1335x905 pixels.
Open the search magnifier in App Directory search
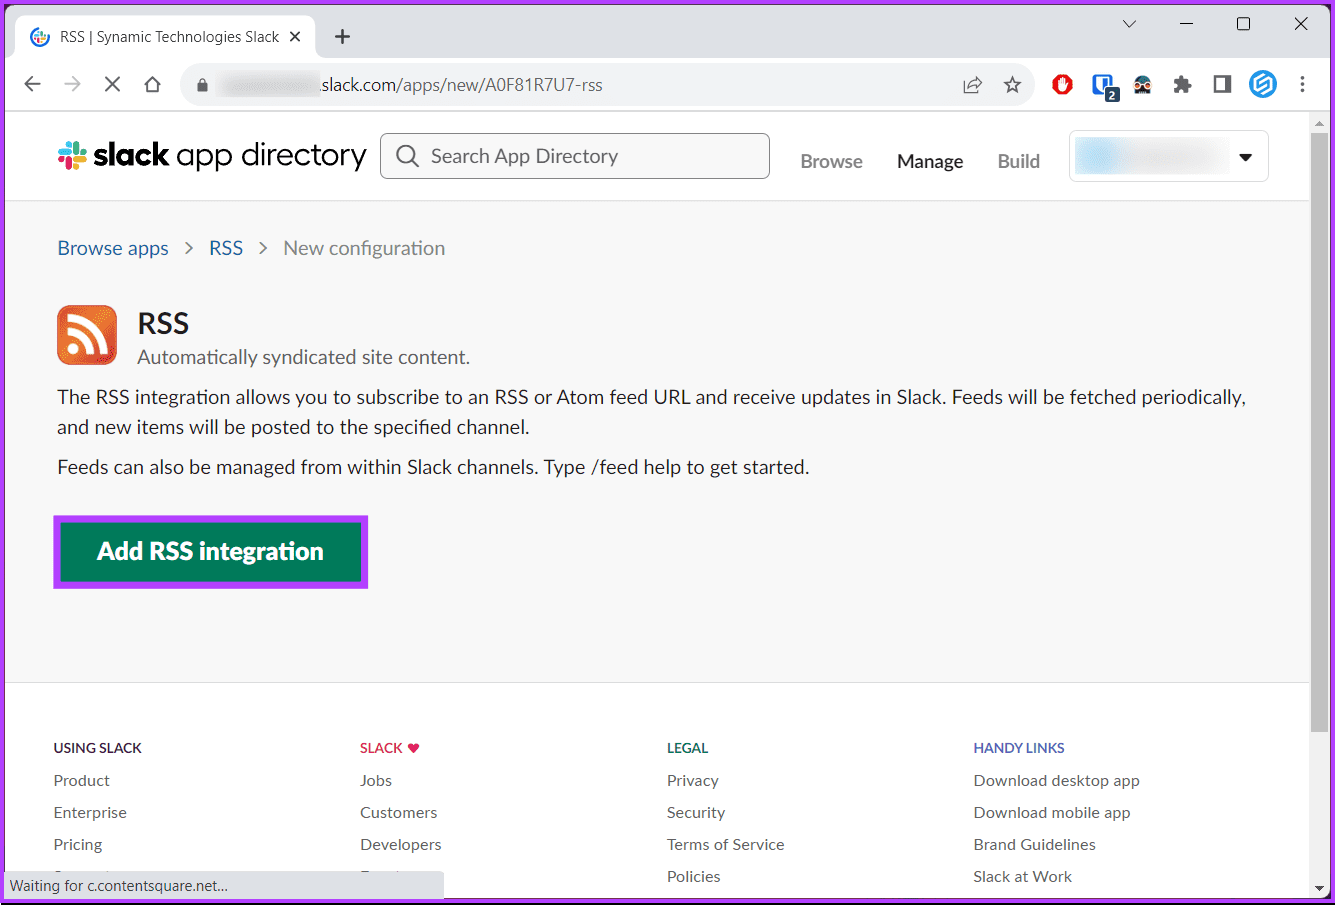point(406,156)
